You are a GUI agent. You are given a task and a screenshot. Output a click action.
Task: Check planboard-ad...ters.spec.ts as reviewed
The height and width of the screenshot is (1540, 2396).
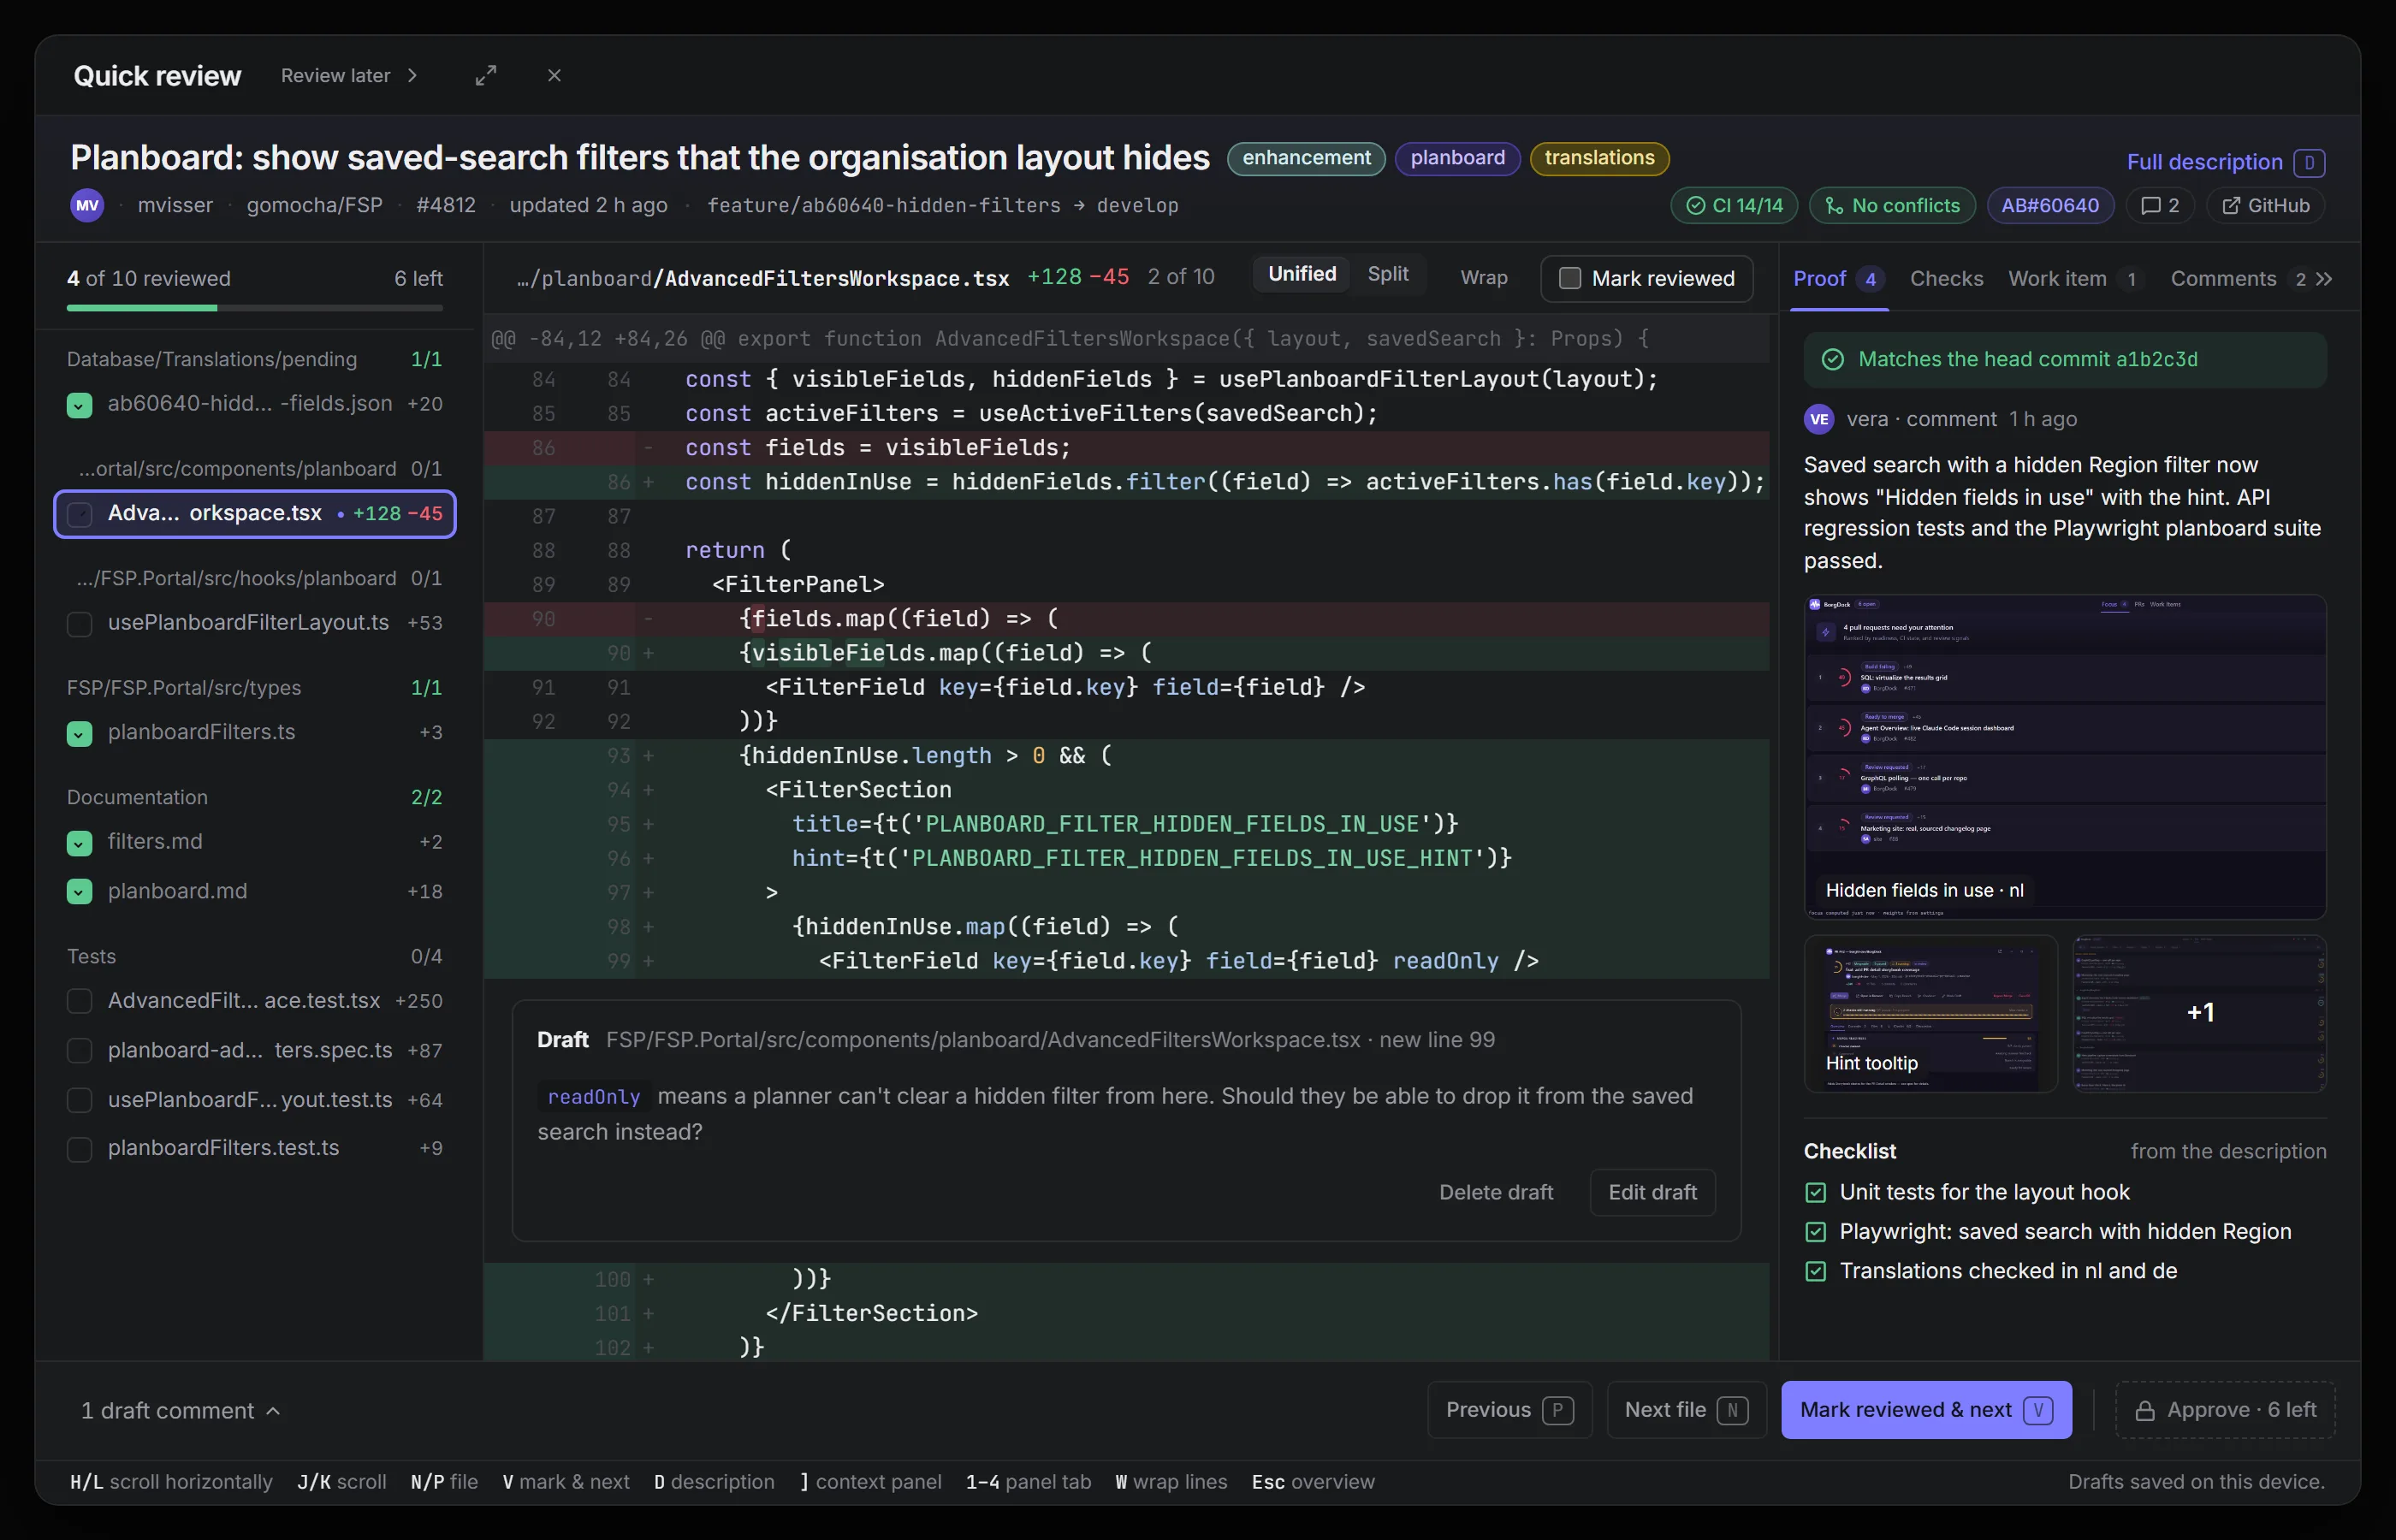tap(80, 1051)
